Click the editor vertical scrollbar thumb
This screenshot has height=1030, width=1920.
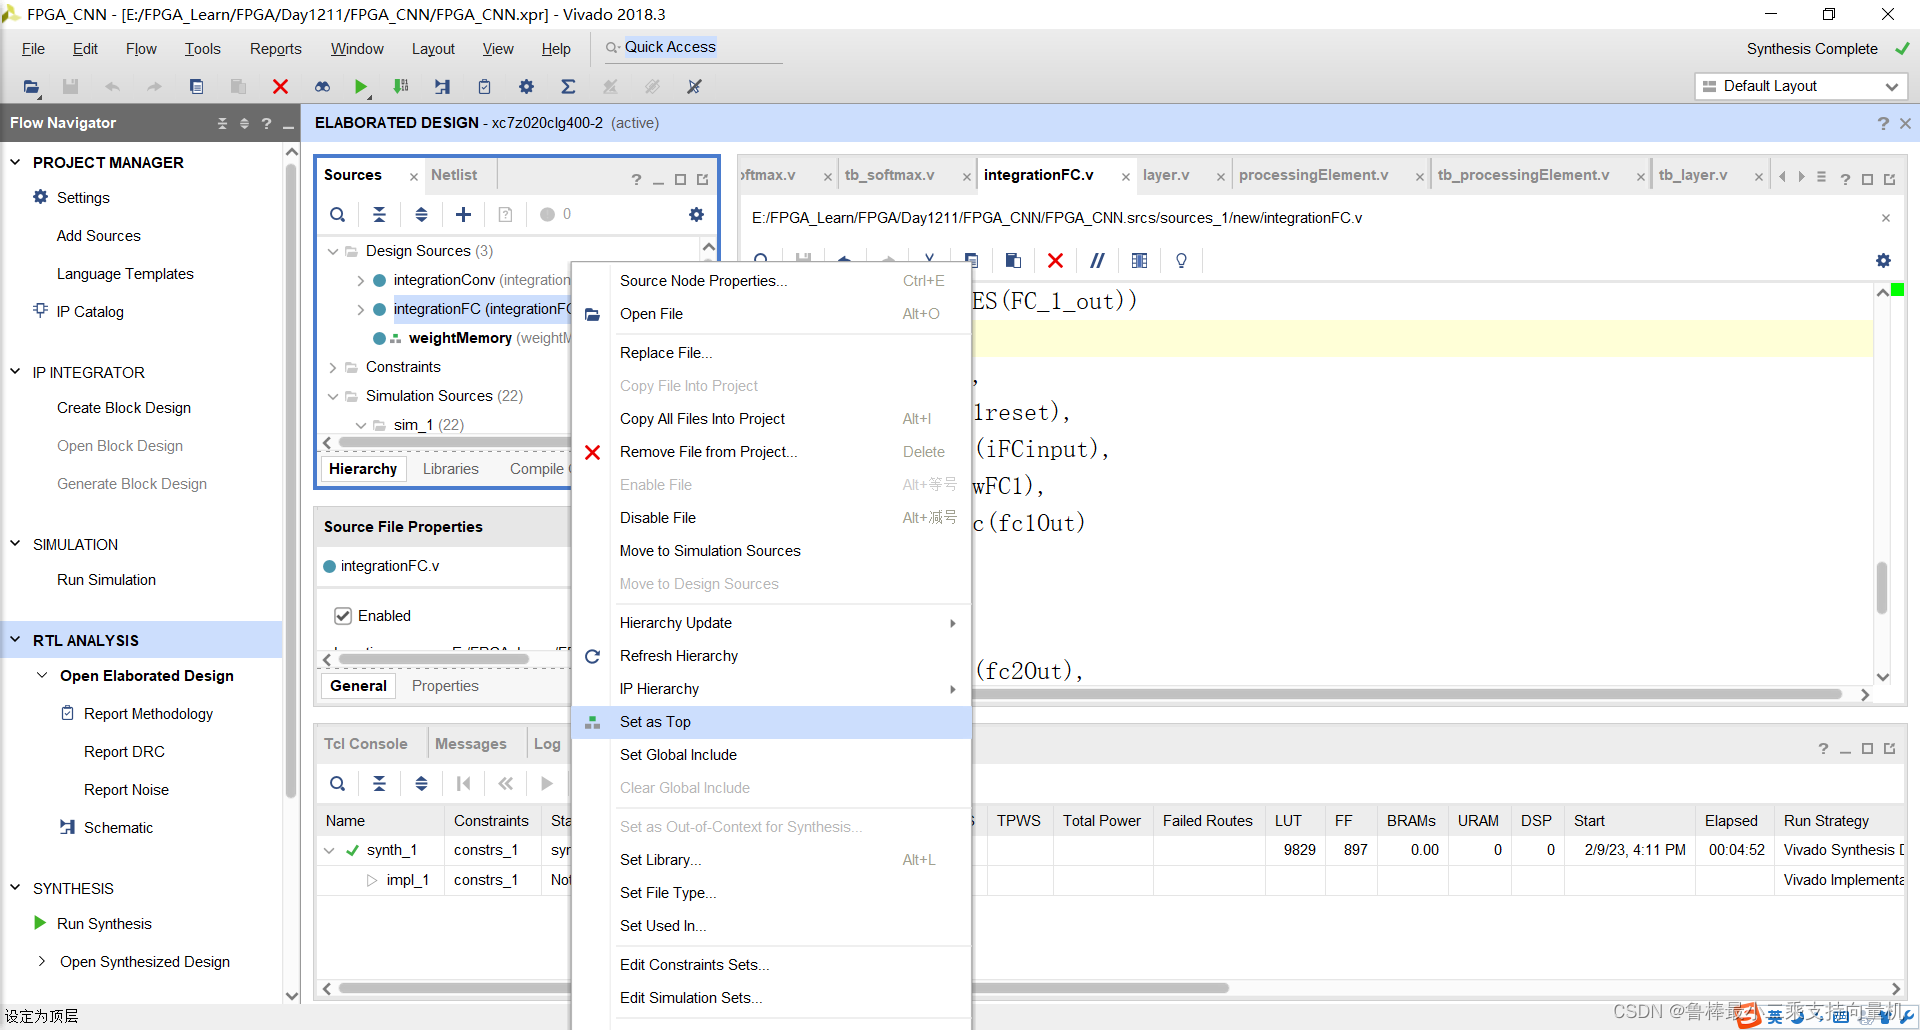click(x=1882, y=588)
